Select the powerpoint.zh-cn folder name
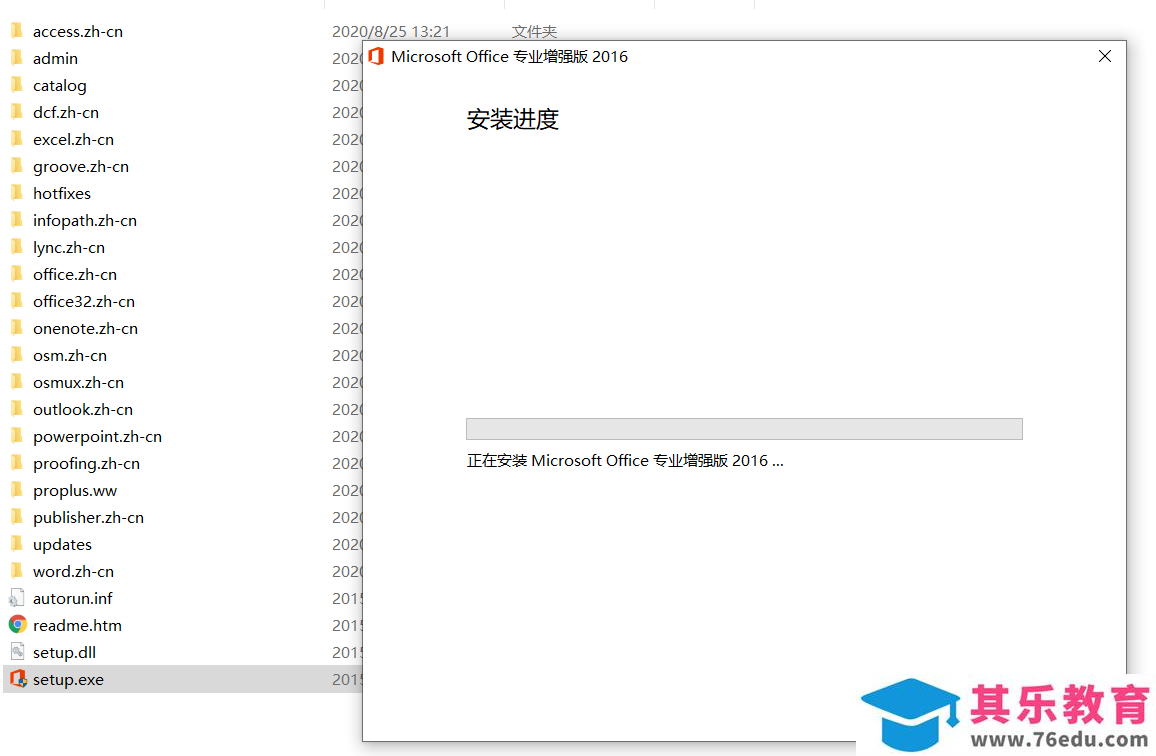 click(97, 437)
